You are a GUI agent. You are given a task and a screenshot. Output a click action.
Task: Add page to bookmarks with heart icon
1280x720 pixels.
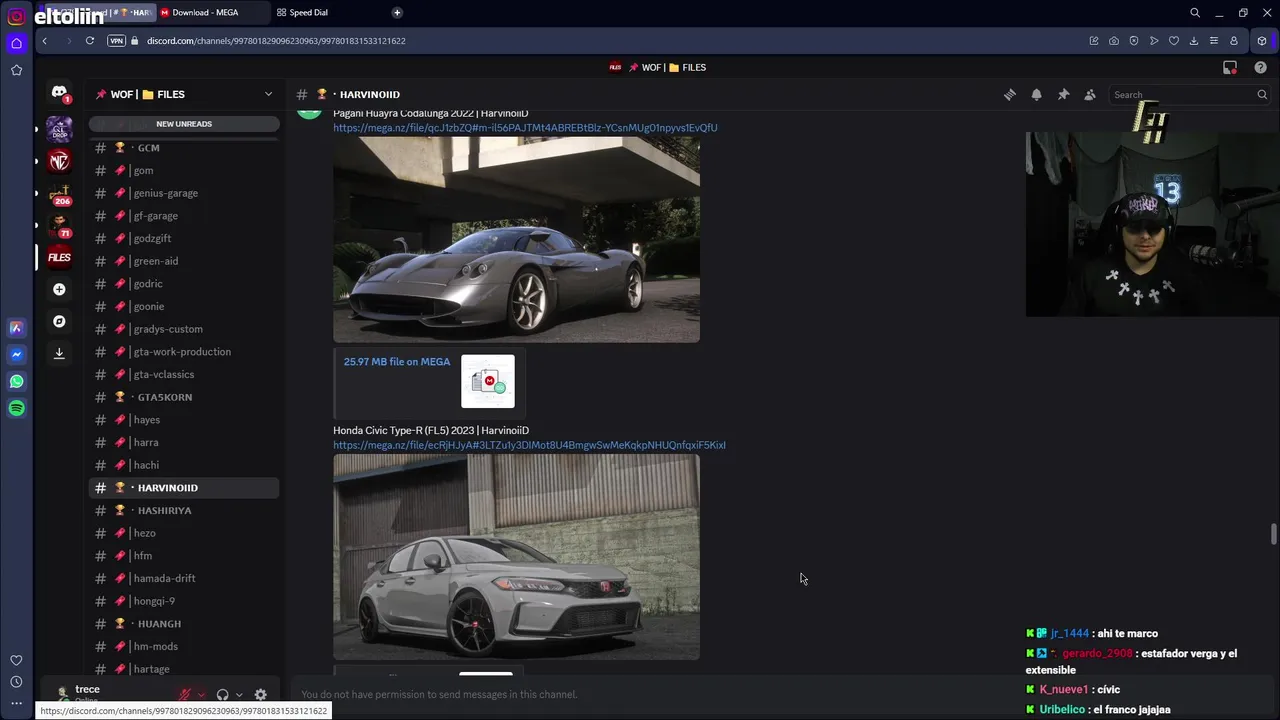[x=1174, y=41]
